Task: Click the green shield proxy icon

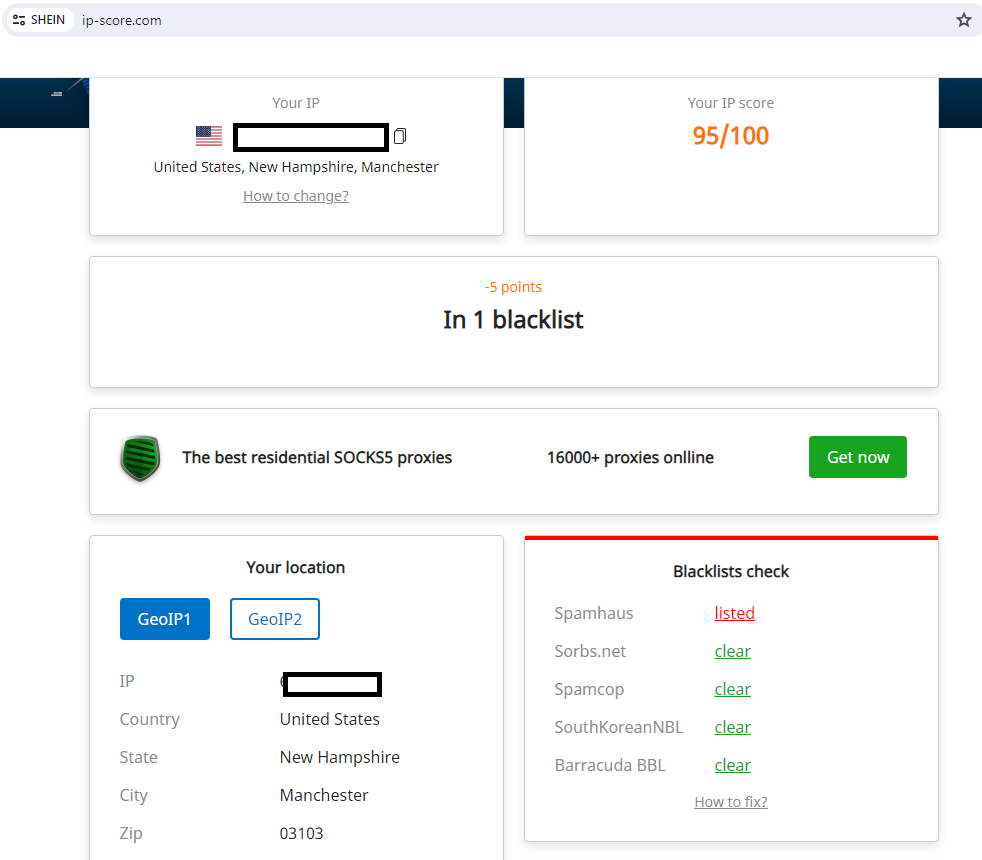Action: coord(140,458)
